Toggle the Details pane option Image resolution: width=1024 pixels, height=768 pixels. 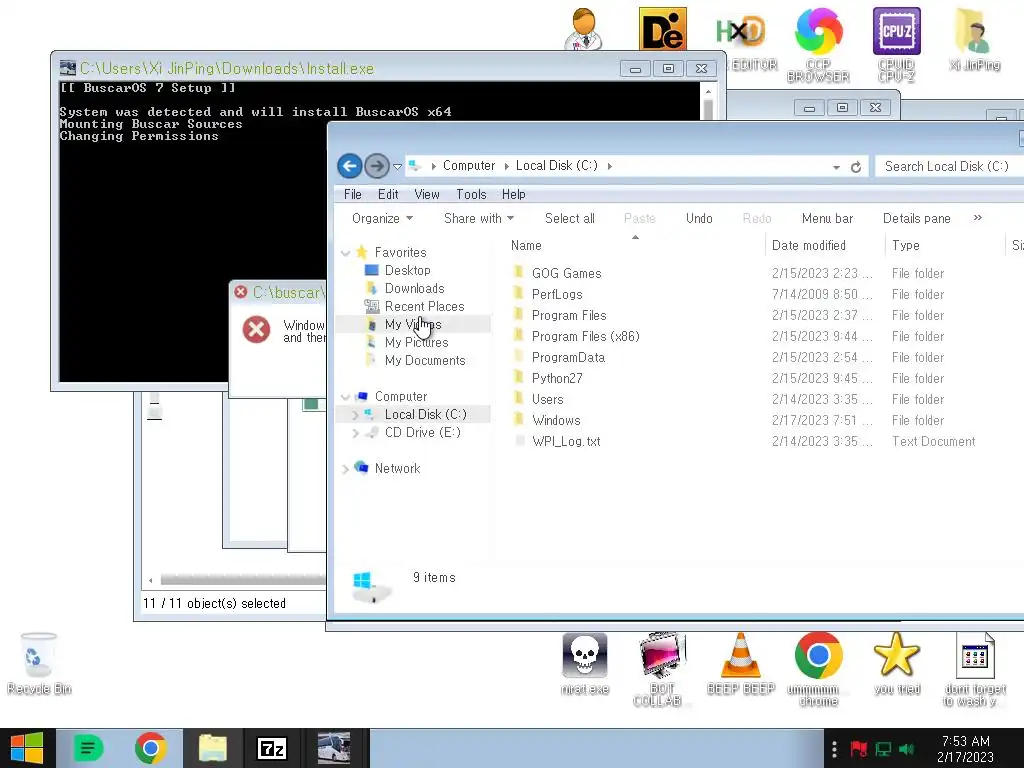[x=917, y=219]
